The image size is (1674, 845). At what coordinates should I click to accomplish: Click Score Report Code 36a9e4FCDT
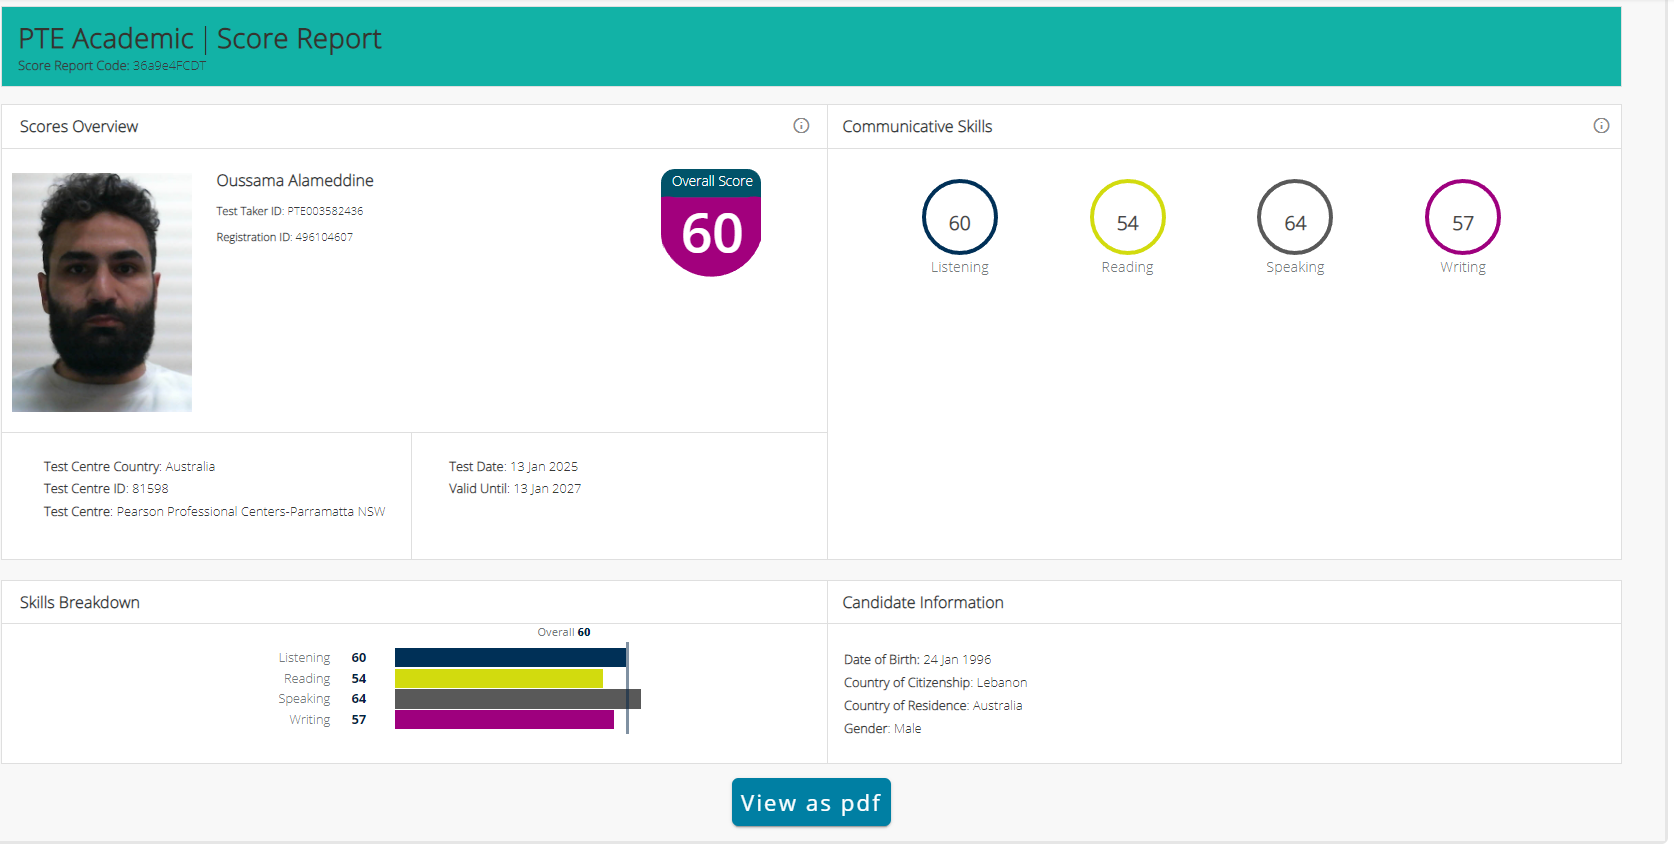point(112,66)
